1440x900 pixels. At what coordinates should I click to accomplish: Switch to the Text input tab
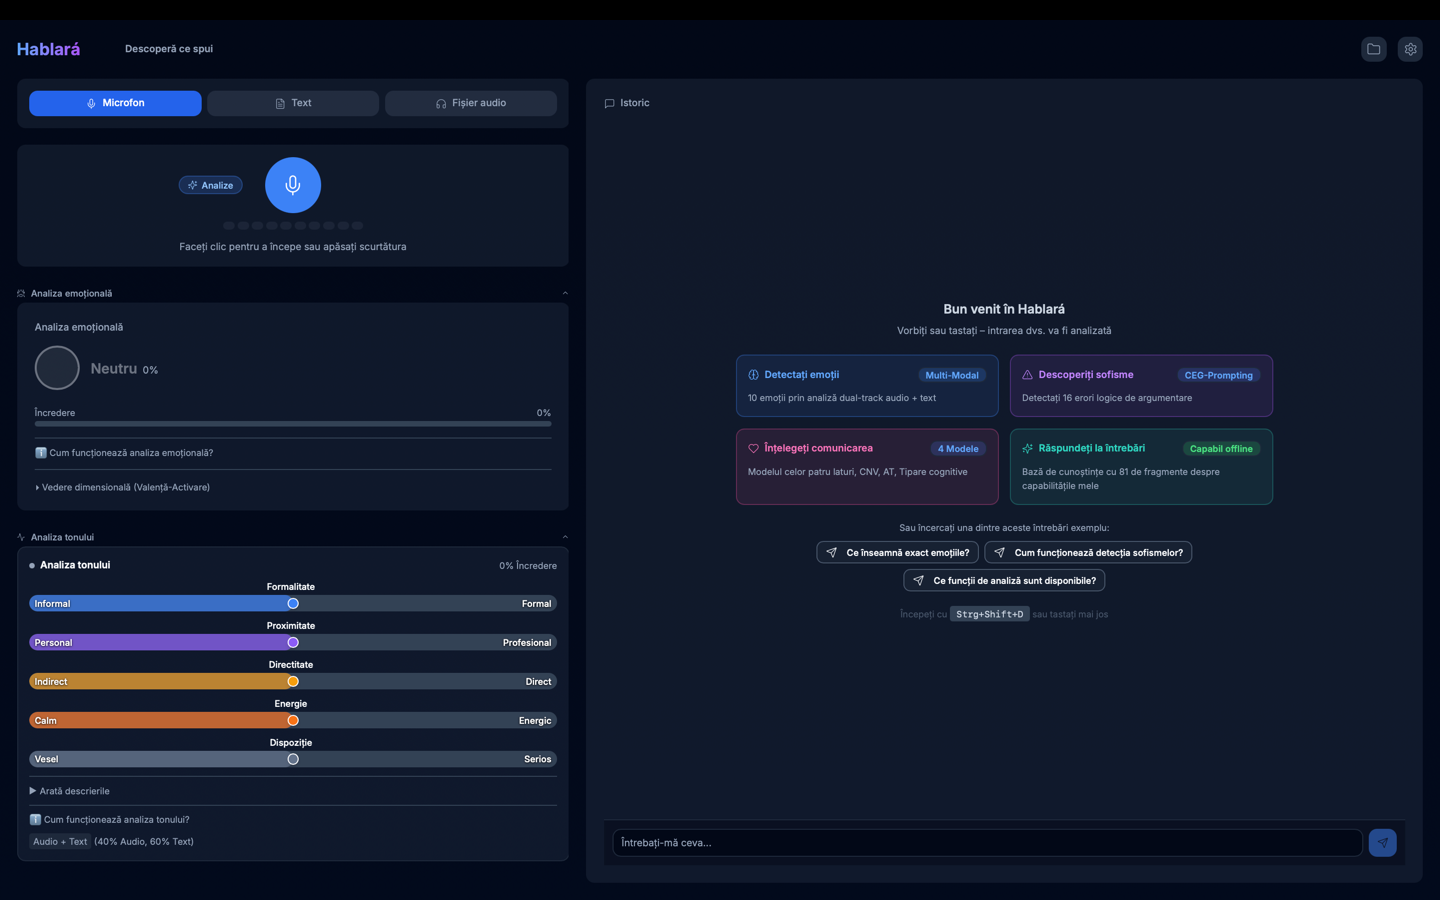(292, 103)
